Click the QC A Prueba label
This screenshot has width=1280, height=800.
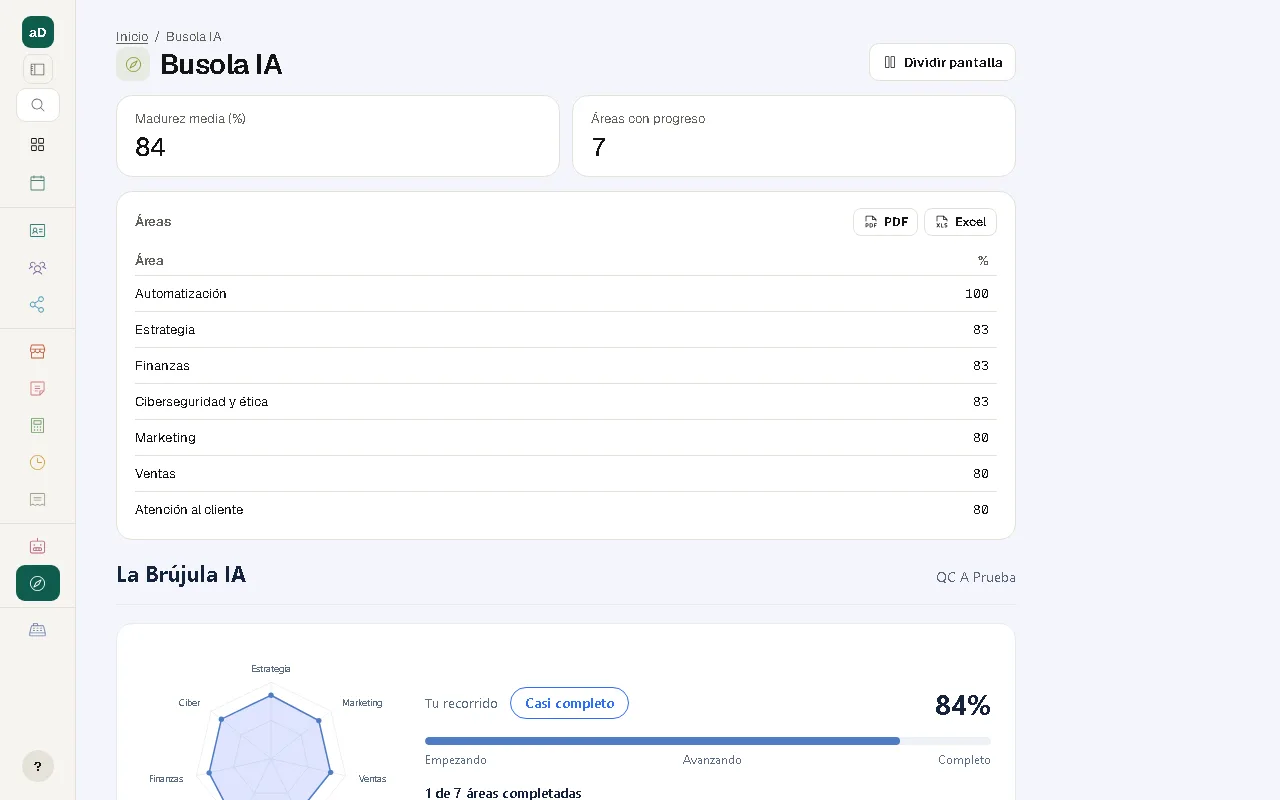(976, 577)
